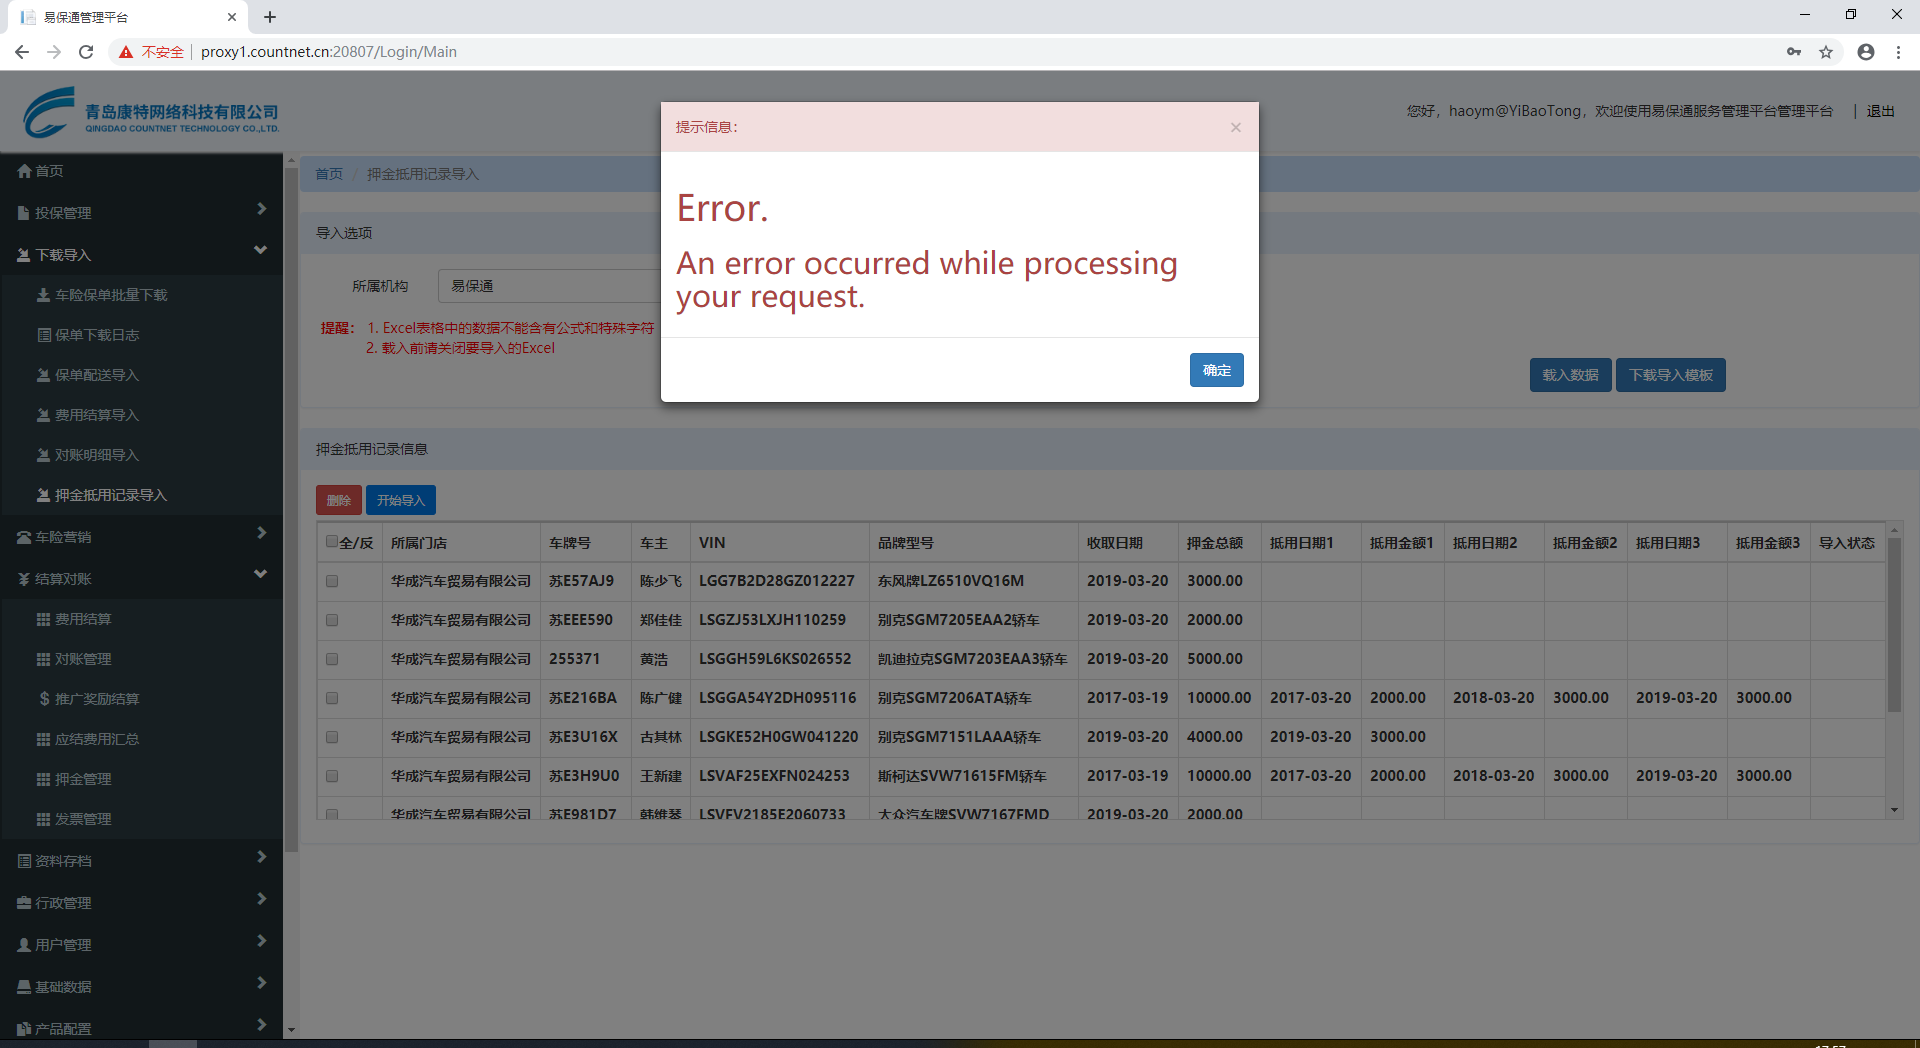The image size is (1920, 1048).
Task: Check the row for plate 苏E57AJ9
Action: (332, 581)
